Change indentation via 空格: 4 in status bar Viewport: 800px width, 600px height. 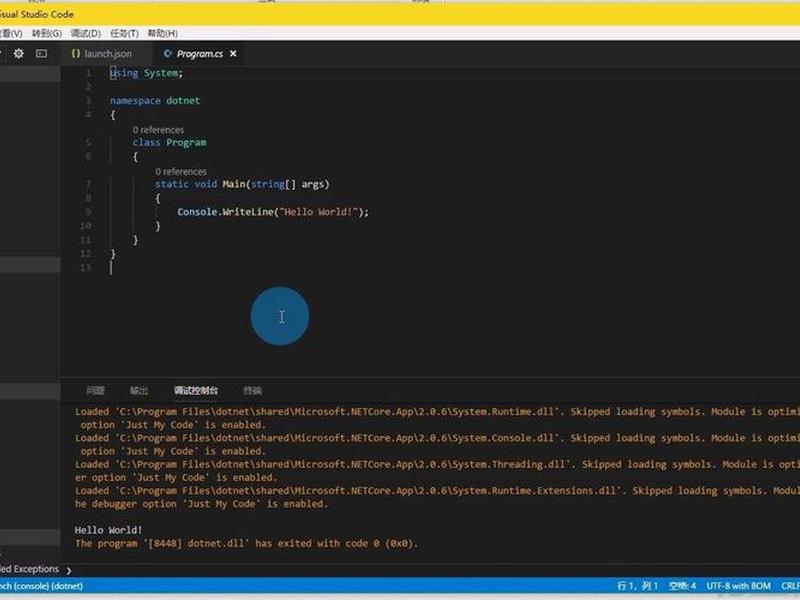click(x=682, y=586)
